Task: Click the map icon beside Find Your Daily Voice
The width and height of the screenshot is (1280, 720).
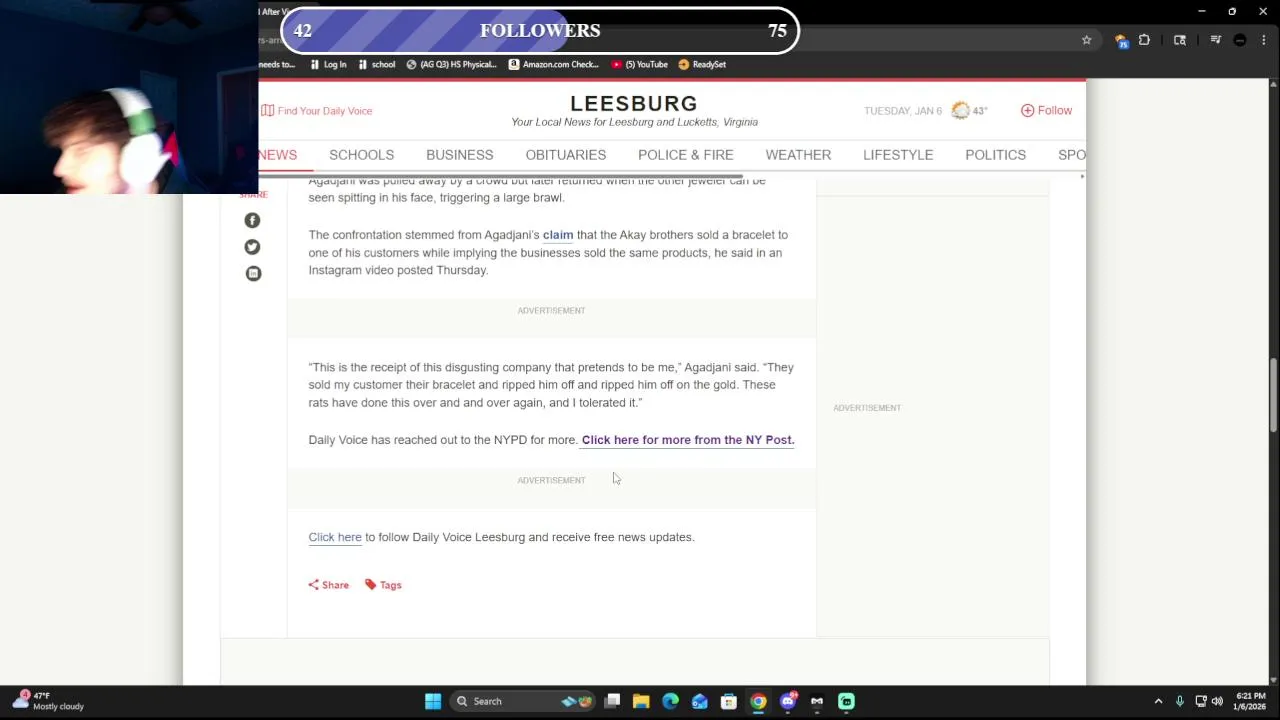Action: tap(267, 111)
